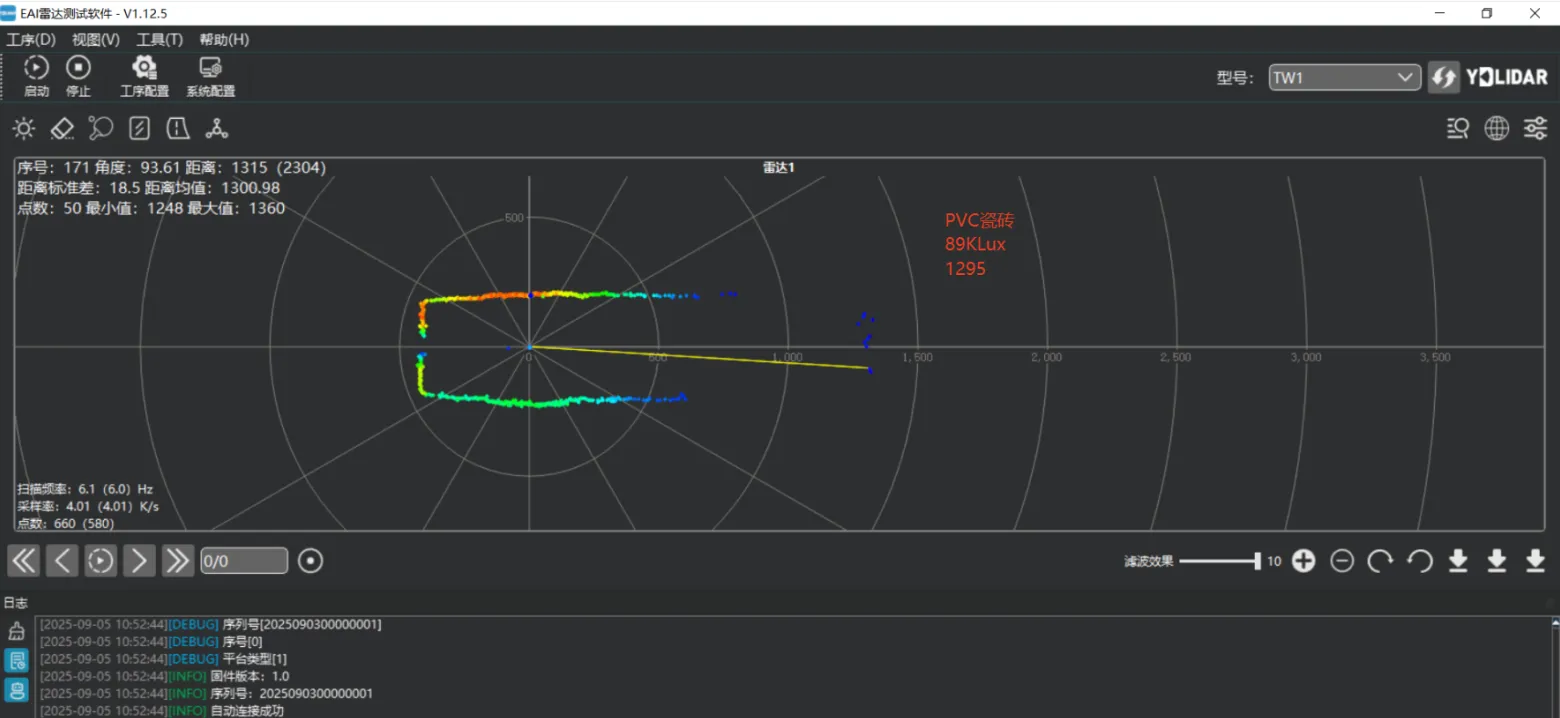The width and height of the screenshot is (1560, 718).
Task: Toggle the highlighted log document filter icon
Action: 16,660
